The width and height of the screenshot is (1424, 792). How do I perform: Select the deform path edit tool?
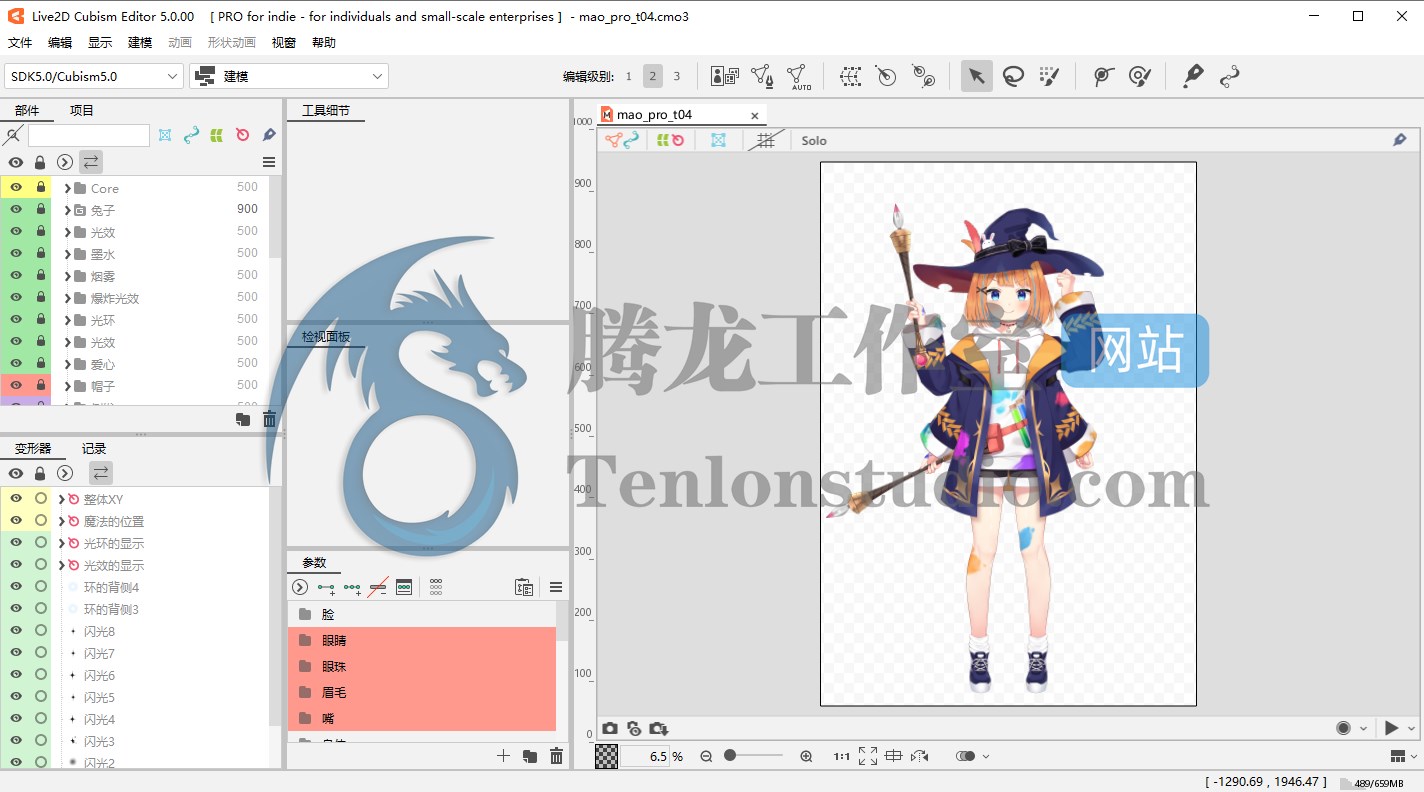1230,76
